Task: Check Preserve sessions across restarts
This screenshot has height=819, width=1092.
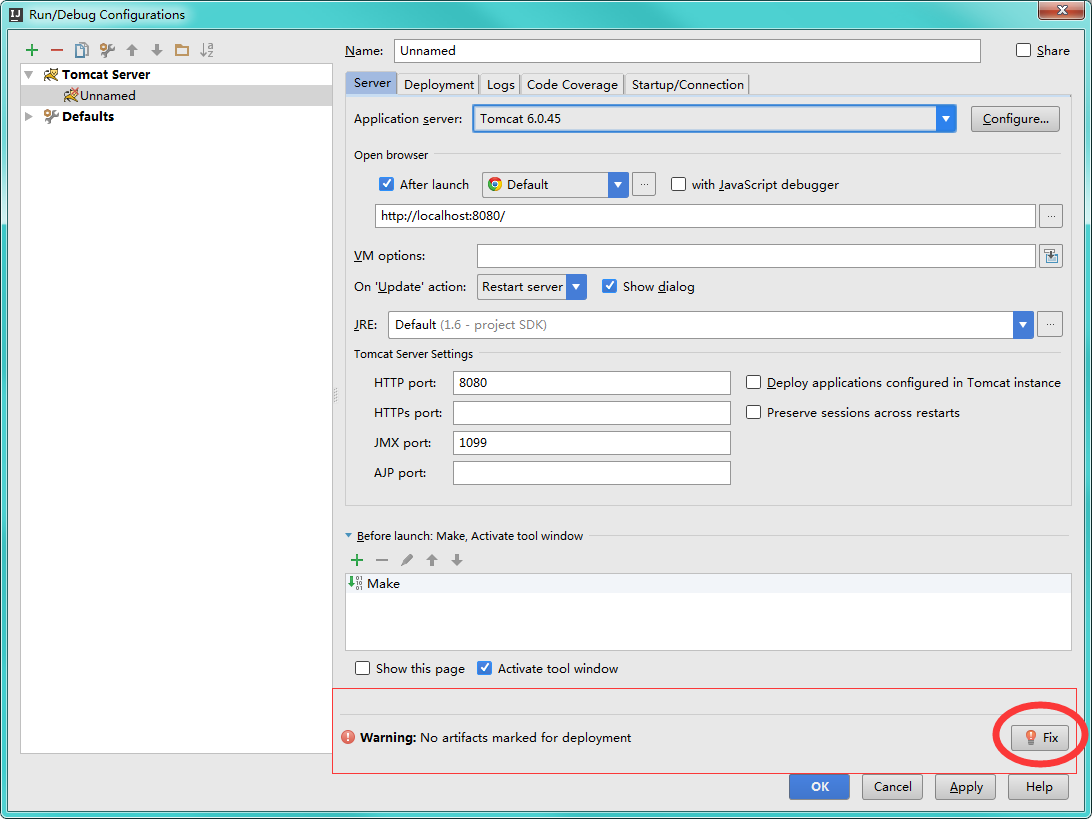Action: [753, 412]
